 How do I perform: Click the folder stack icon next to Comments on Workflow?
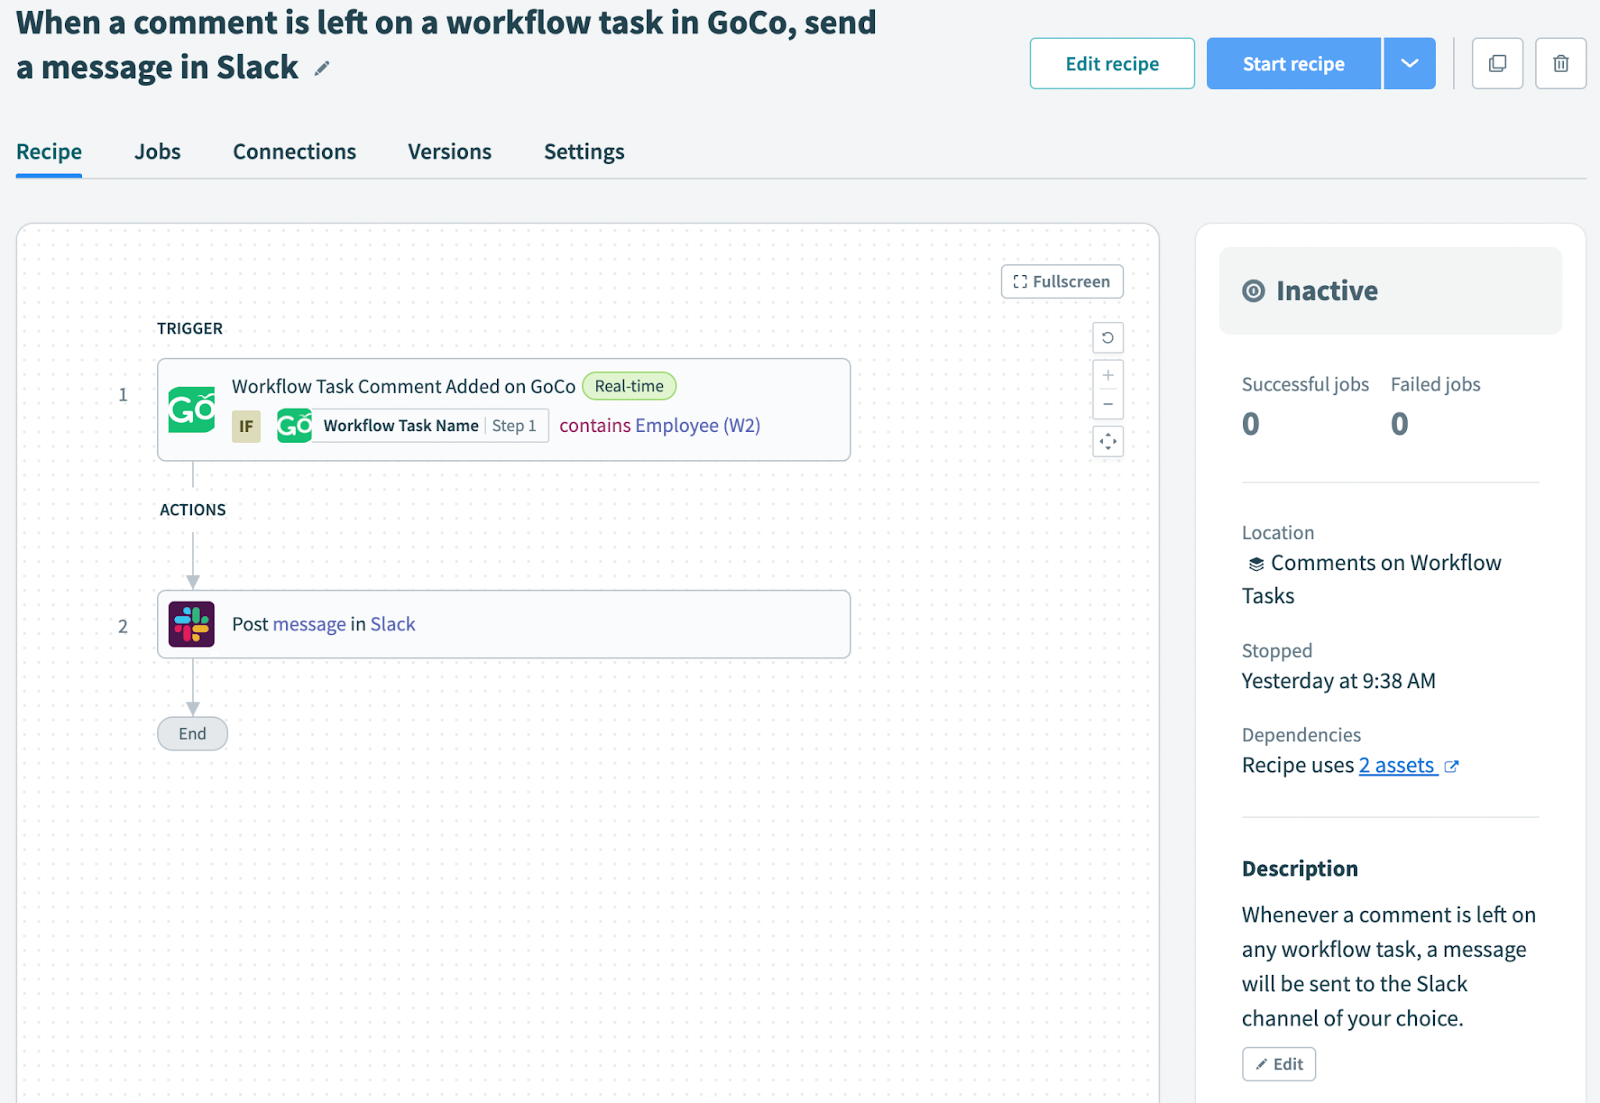point(1256,564)
